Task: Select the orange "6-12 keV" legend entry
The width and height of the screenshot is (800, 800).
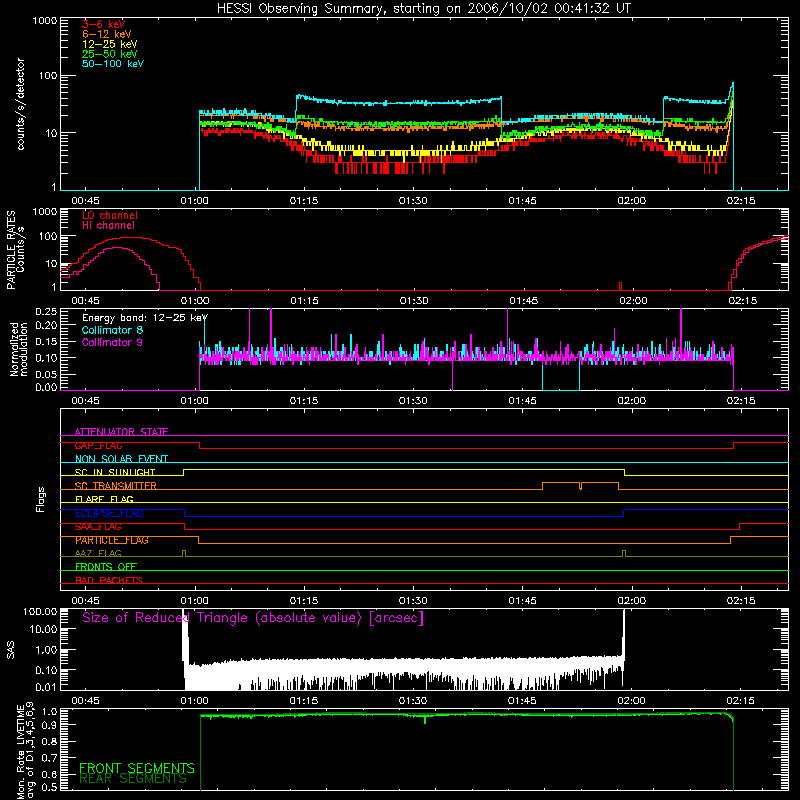Action: point(107,34)
